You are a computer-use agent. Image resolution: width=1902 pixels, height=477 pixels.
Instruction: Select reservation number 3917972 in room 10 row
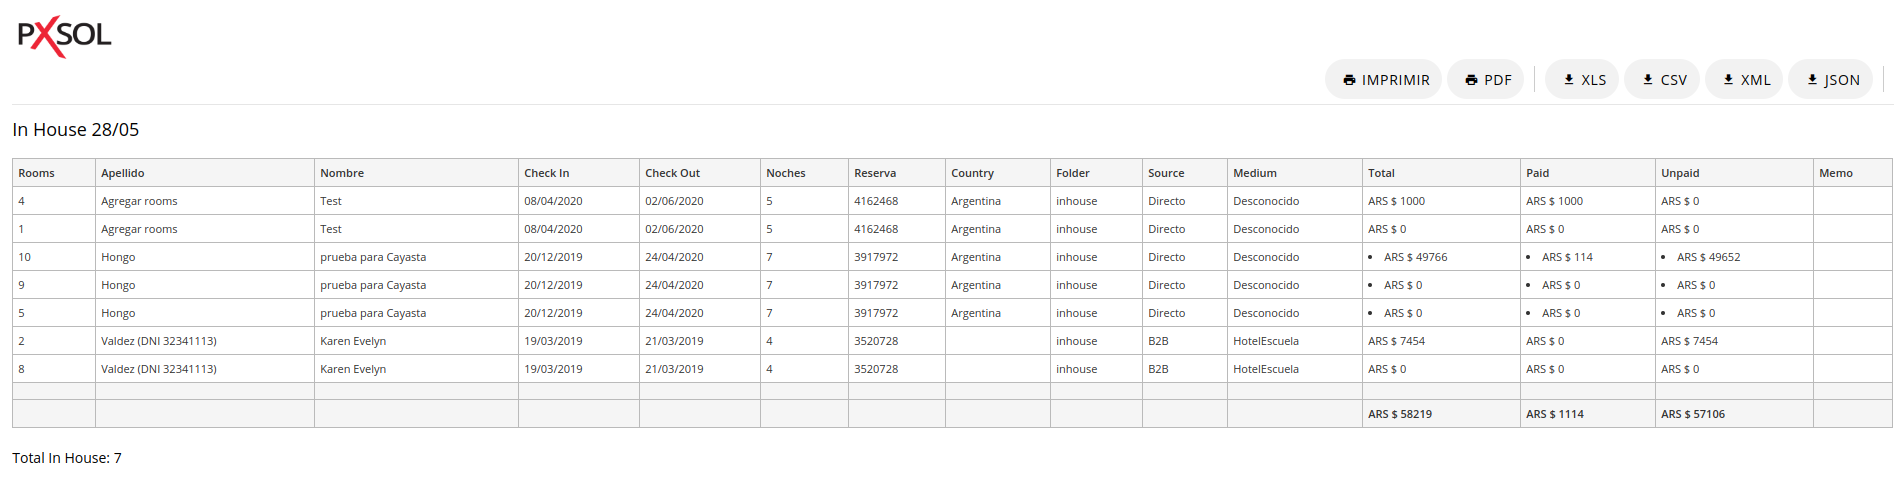[x=876, y=257]
